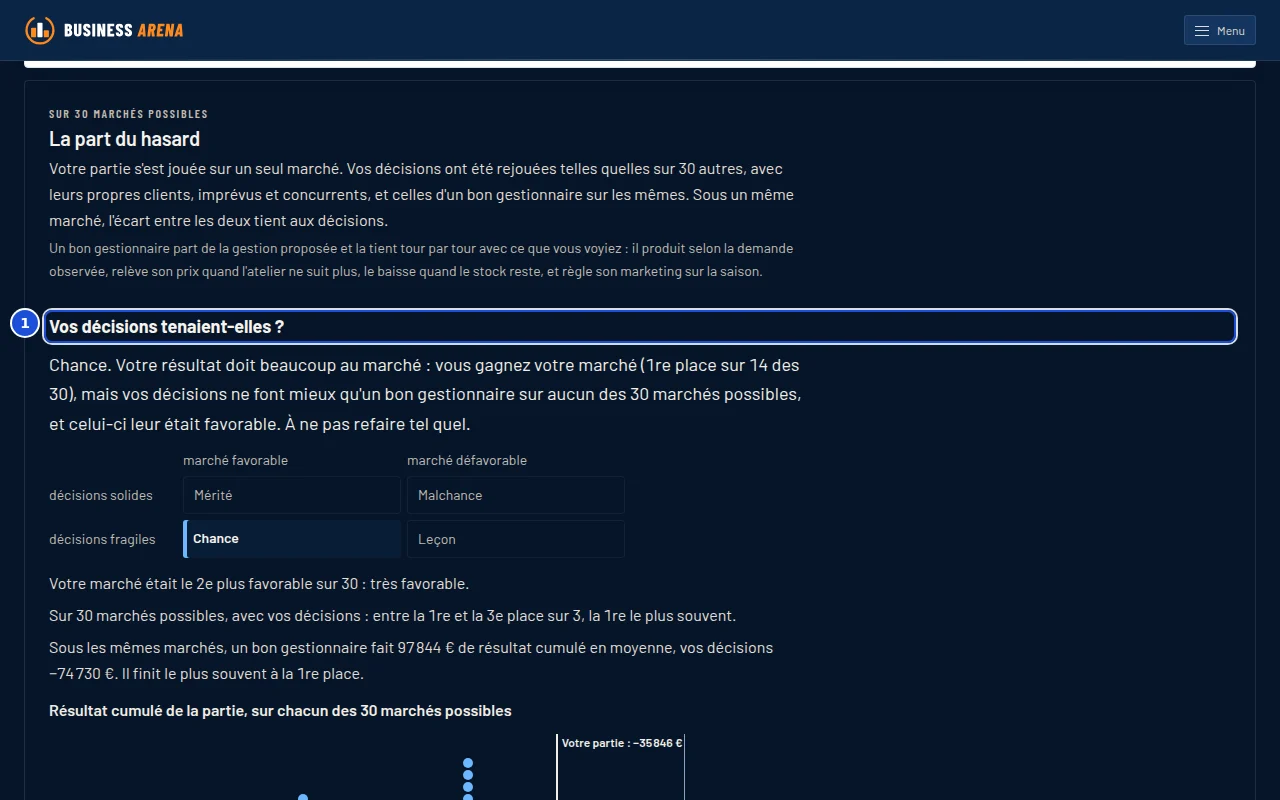
Task: Click the "La part du hasard" title
Action: coord(125,139)
